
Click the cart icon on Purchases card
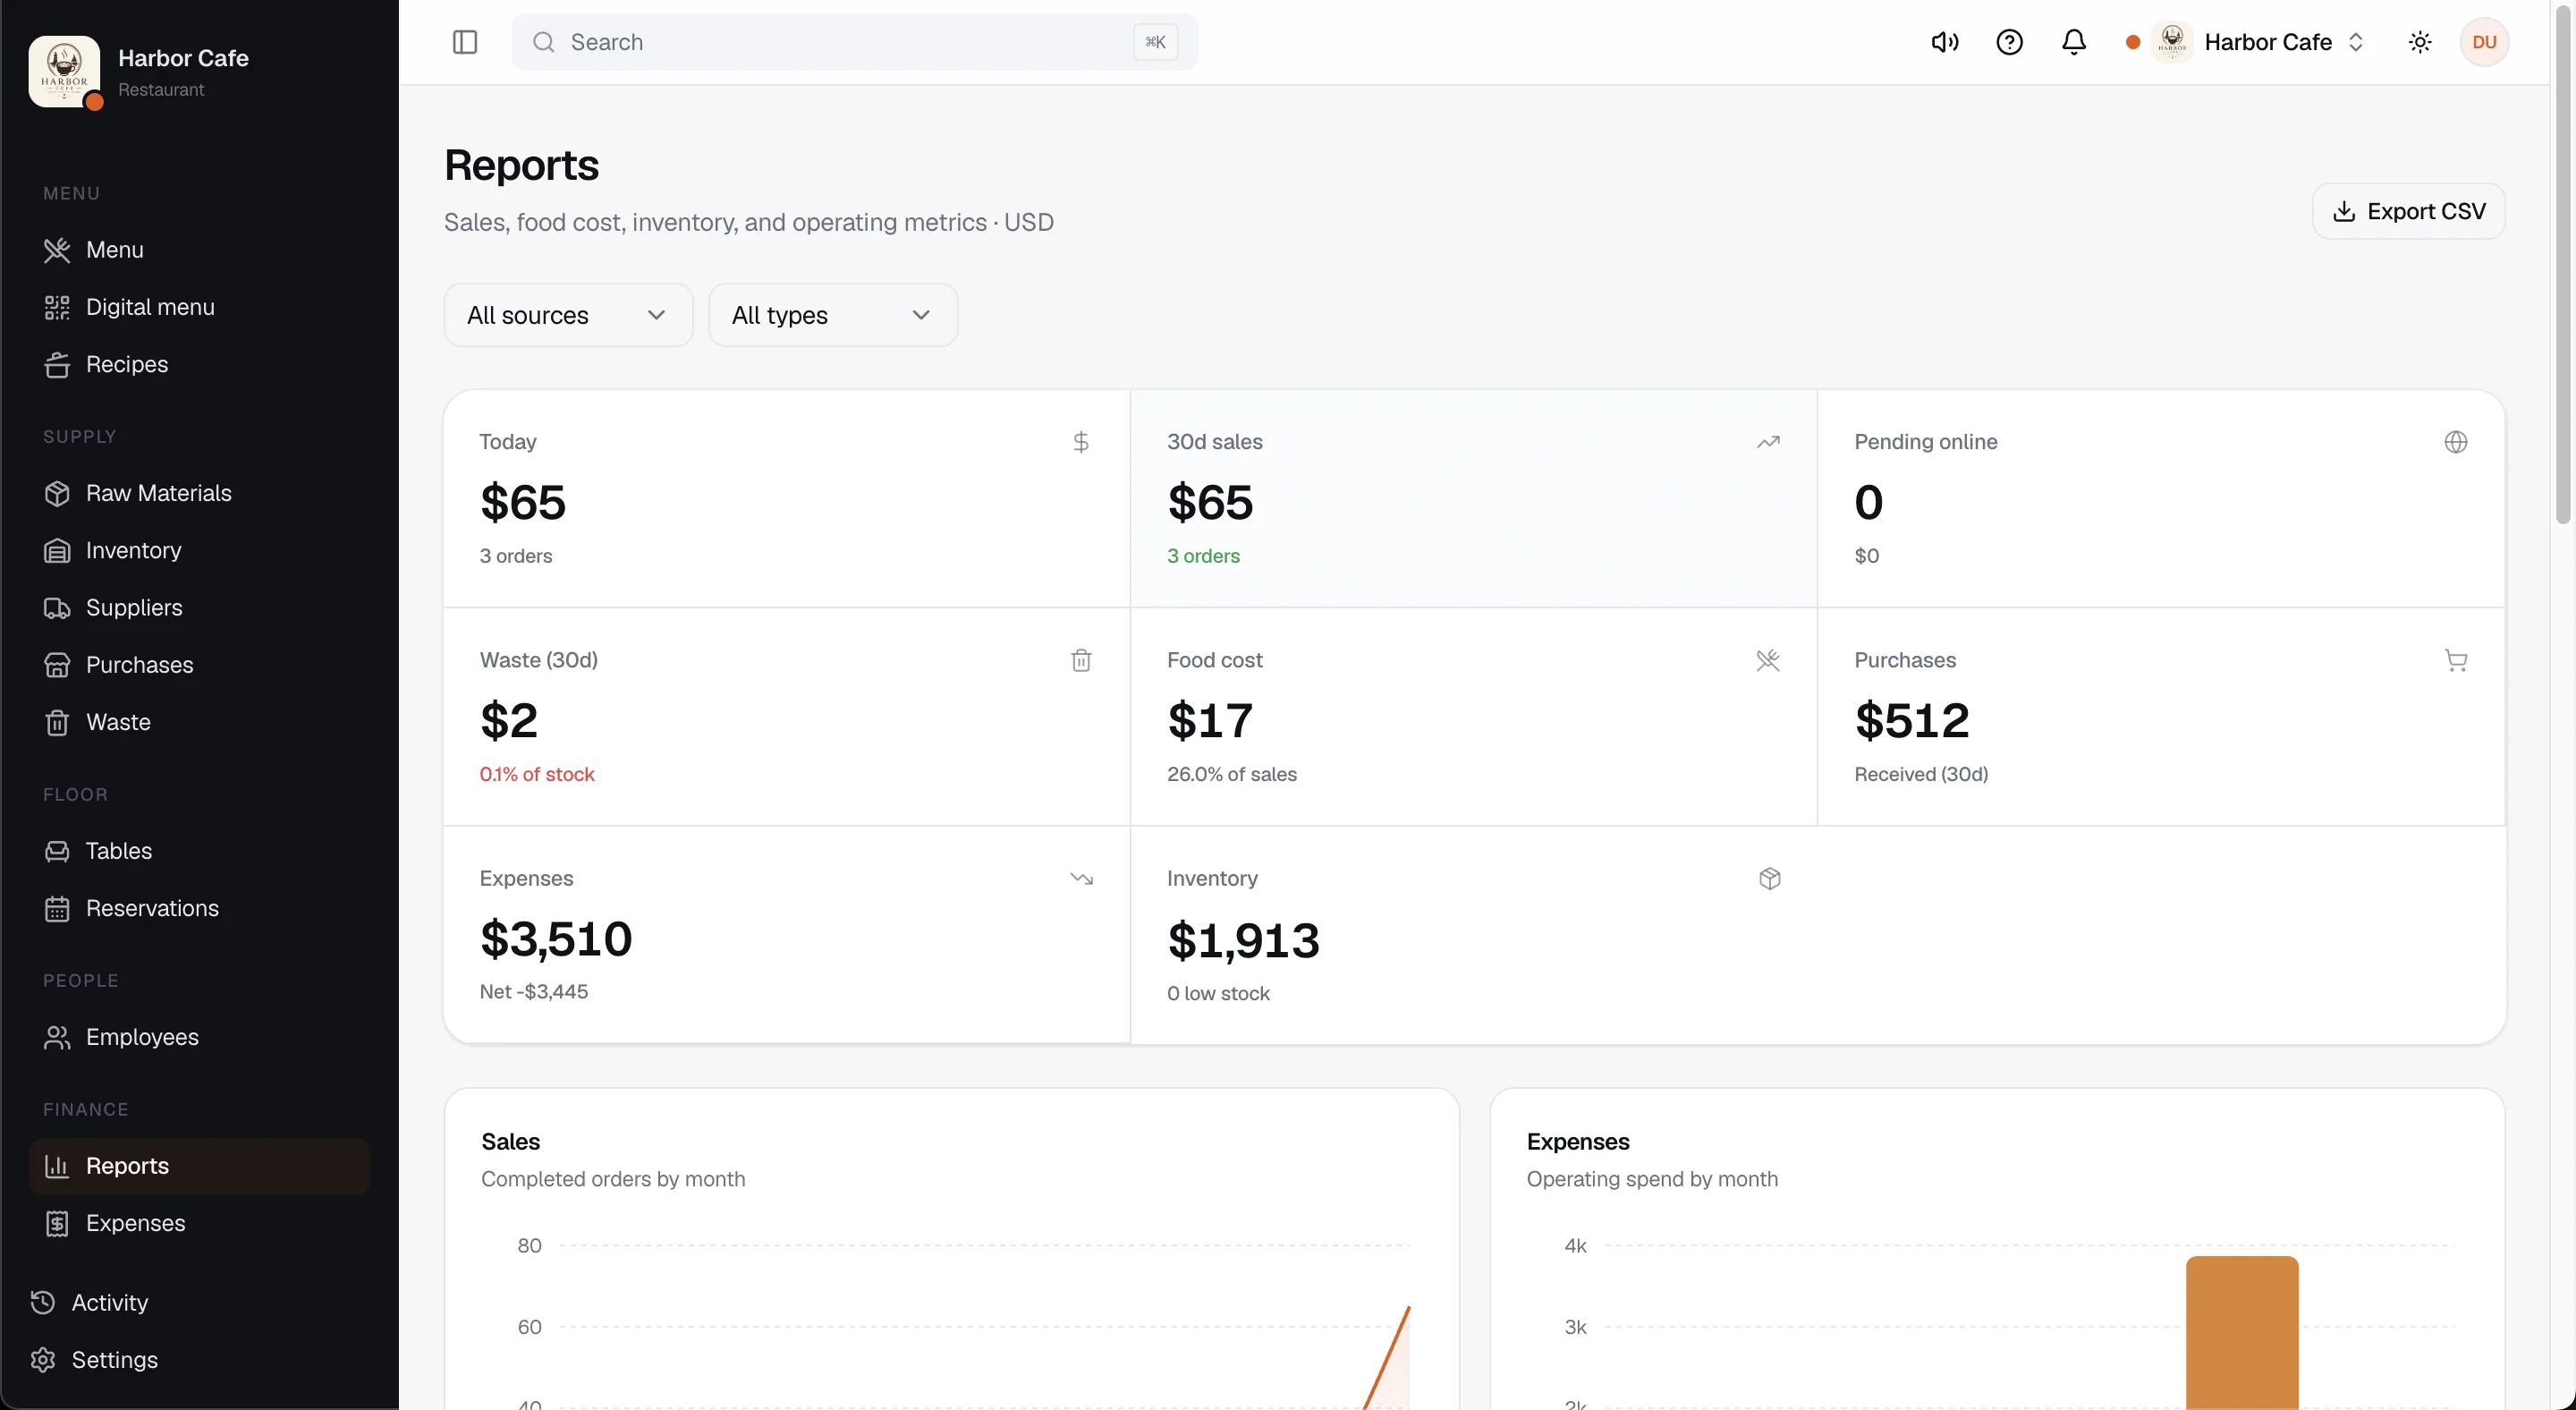pos(2456,660)
